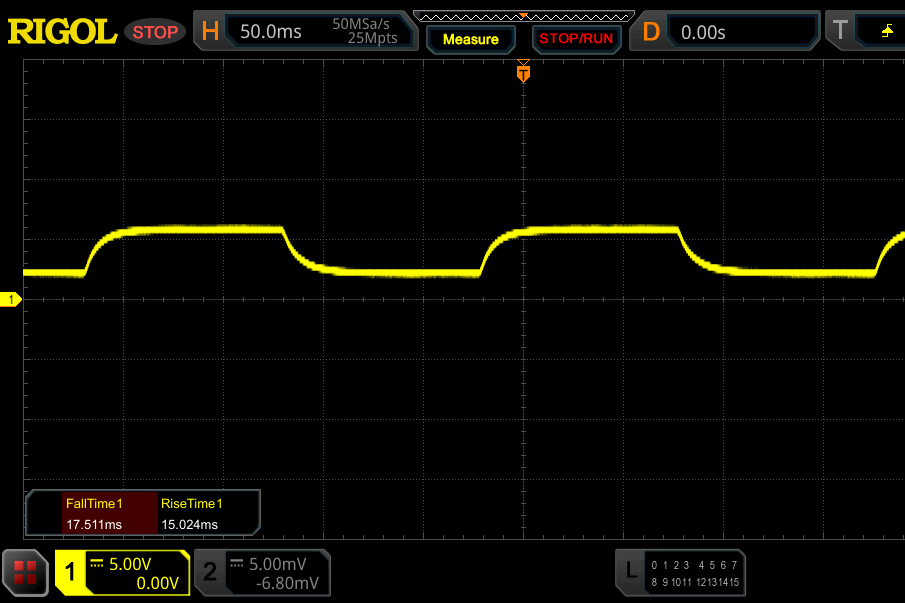Open the red four-square function menu icon

[25, 572]
